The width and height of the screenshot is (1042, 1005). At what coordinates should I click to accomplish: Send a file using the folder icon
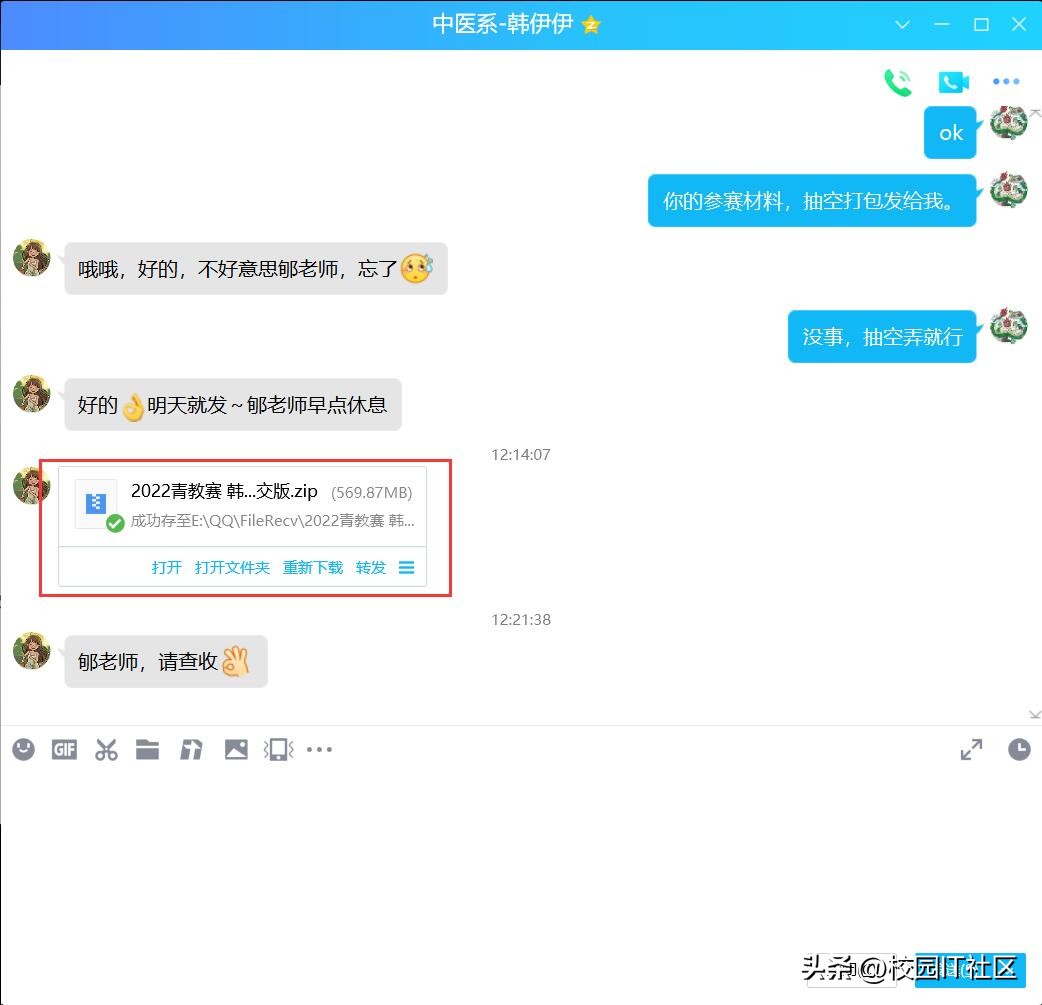tap(148, 749)
